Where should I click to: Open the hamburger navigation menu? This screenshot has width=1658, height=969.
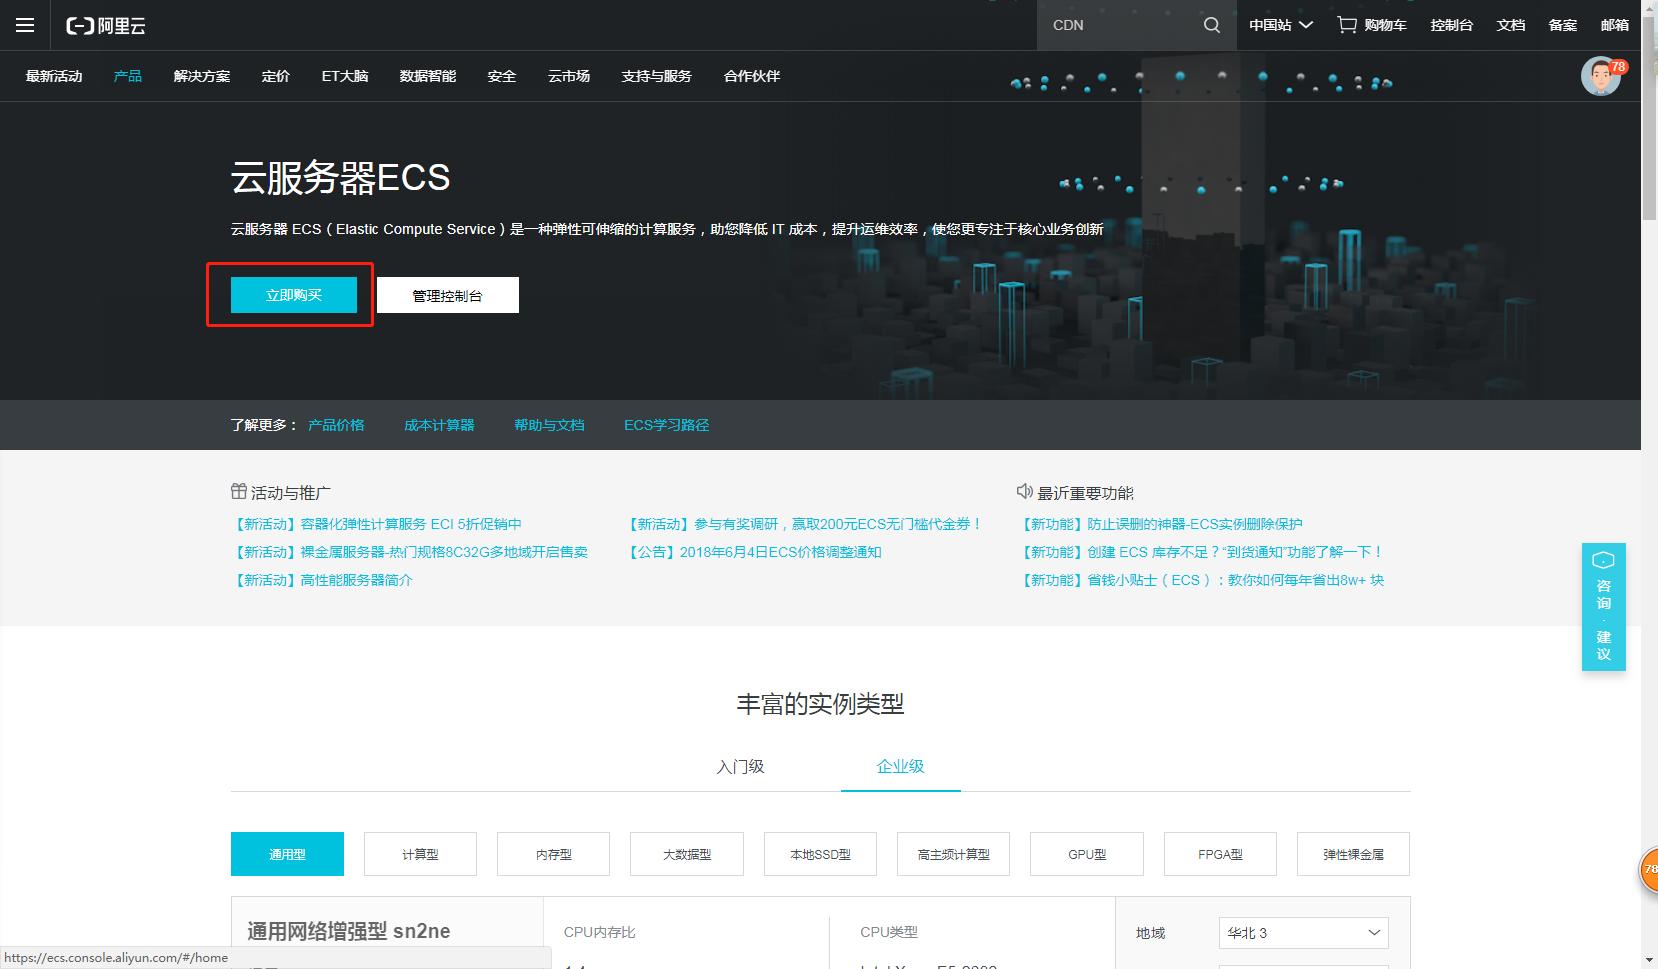pyautogui.click(x=25, y=25)
